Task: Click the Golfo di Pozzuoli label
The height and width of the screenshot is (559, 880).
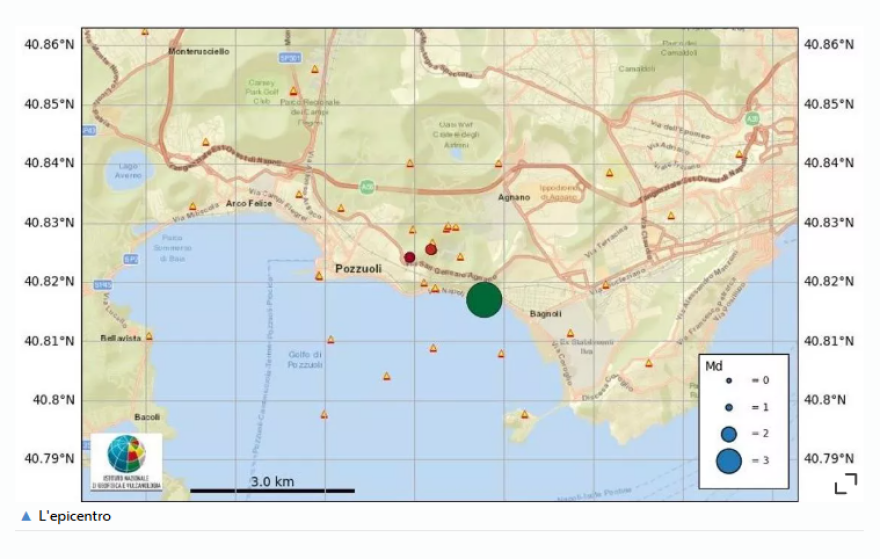Action: pyautogui.click(x=305, y=359)
